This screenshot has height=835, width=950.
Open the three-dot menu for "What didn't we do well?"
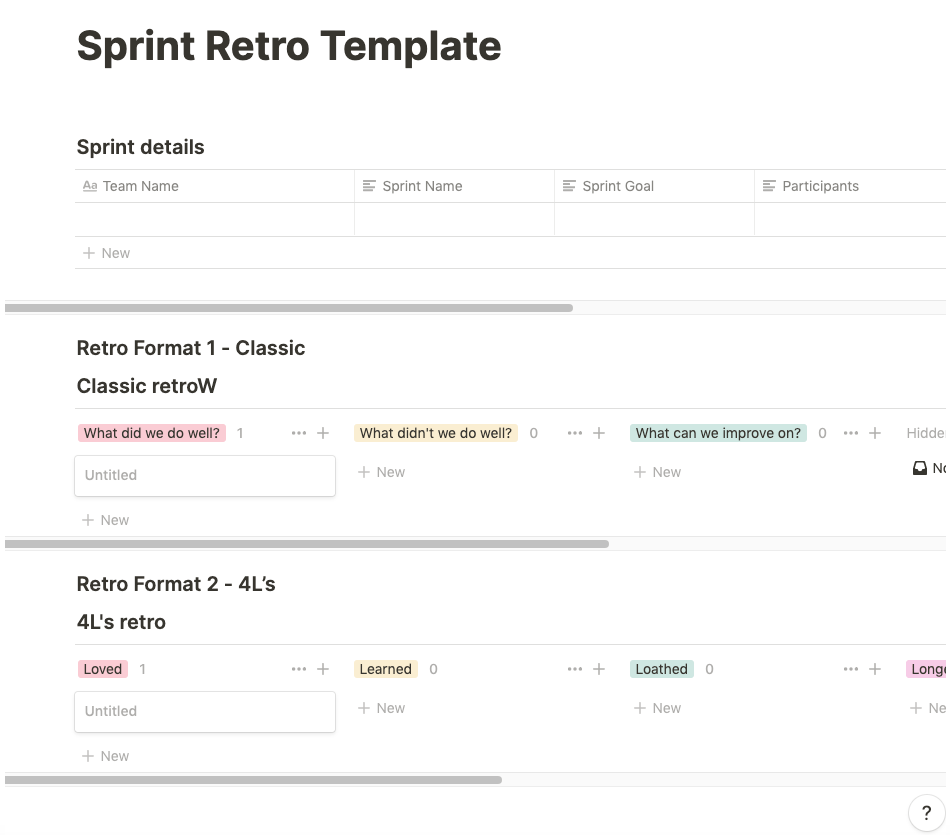coord(575,433)
